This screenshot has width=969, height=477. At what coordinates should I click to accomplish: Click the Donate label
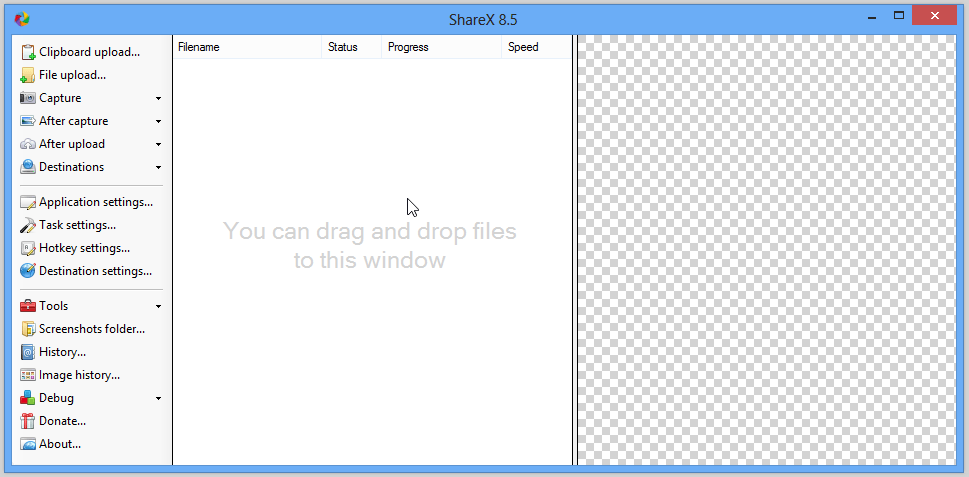point(62,421)
